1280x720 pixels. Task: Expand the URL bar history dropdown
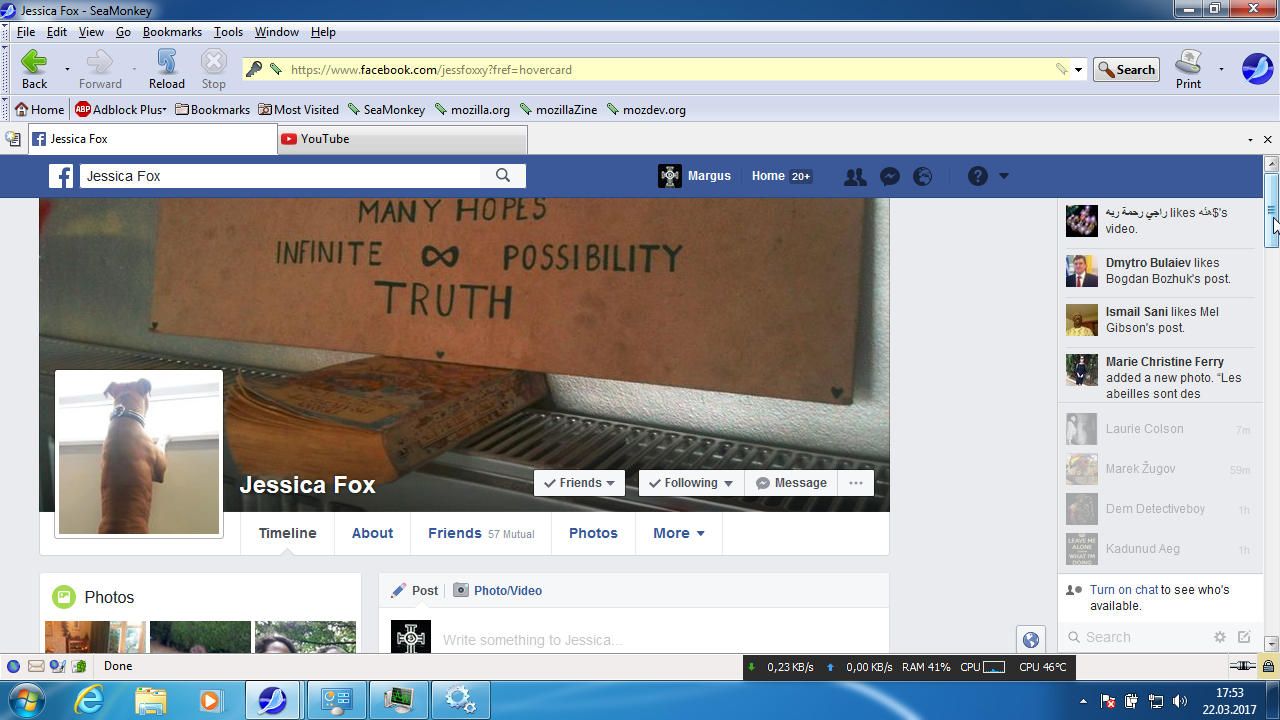[1078, 70]
